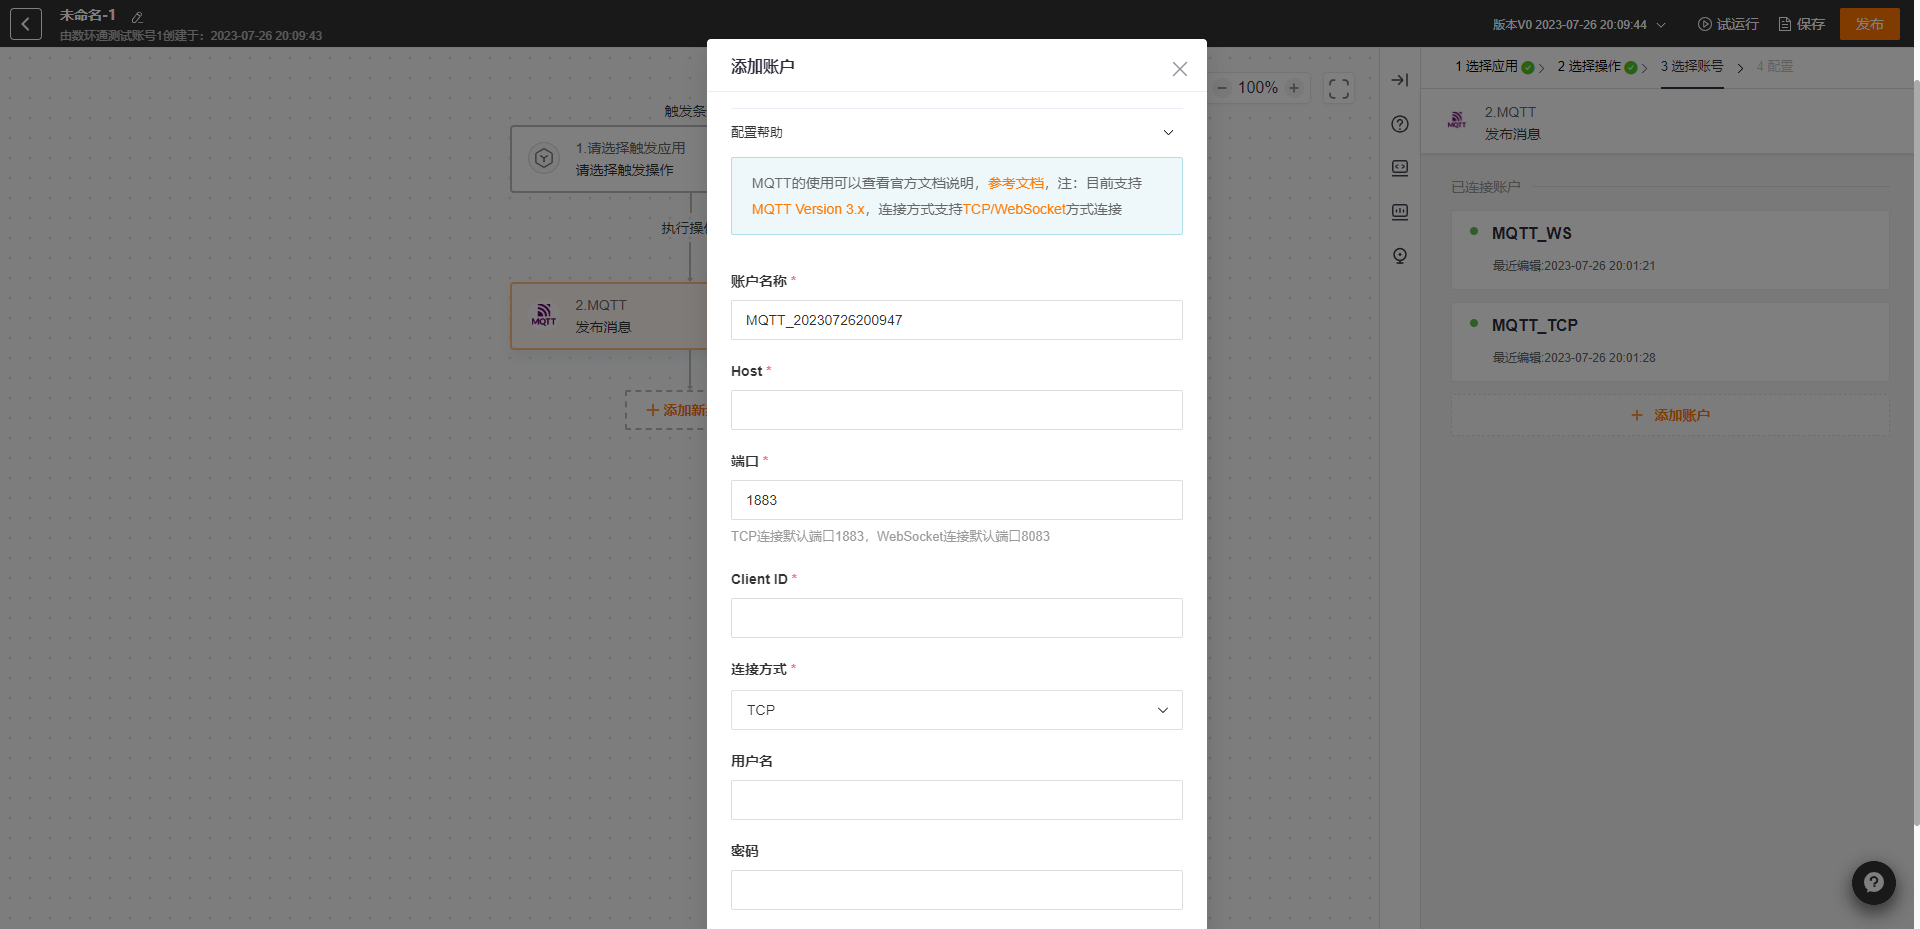Click the 用户名 input field
1920x929 pixels.
pyautogui.click(x=956, y=800)
